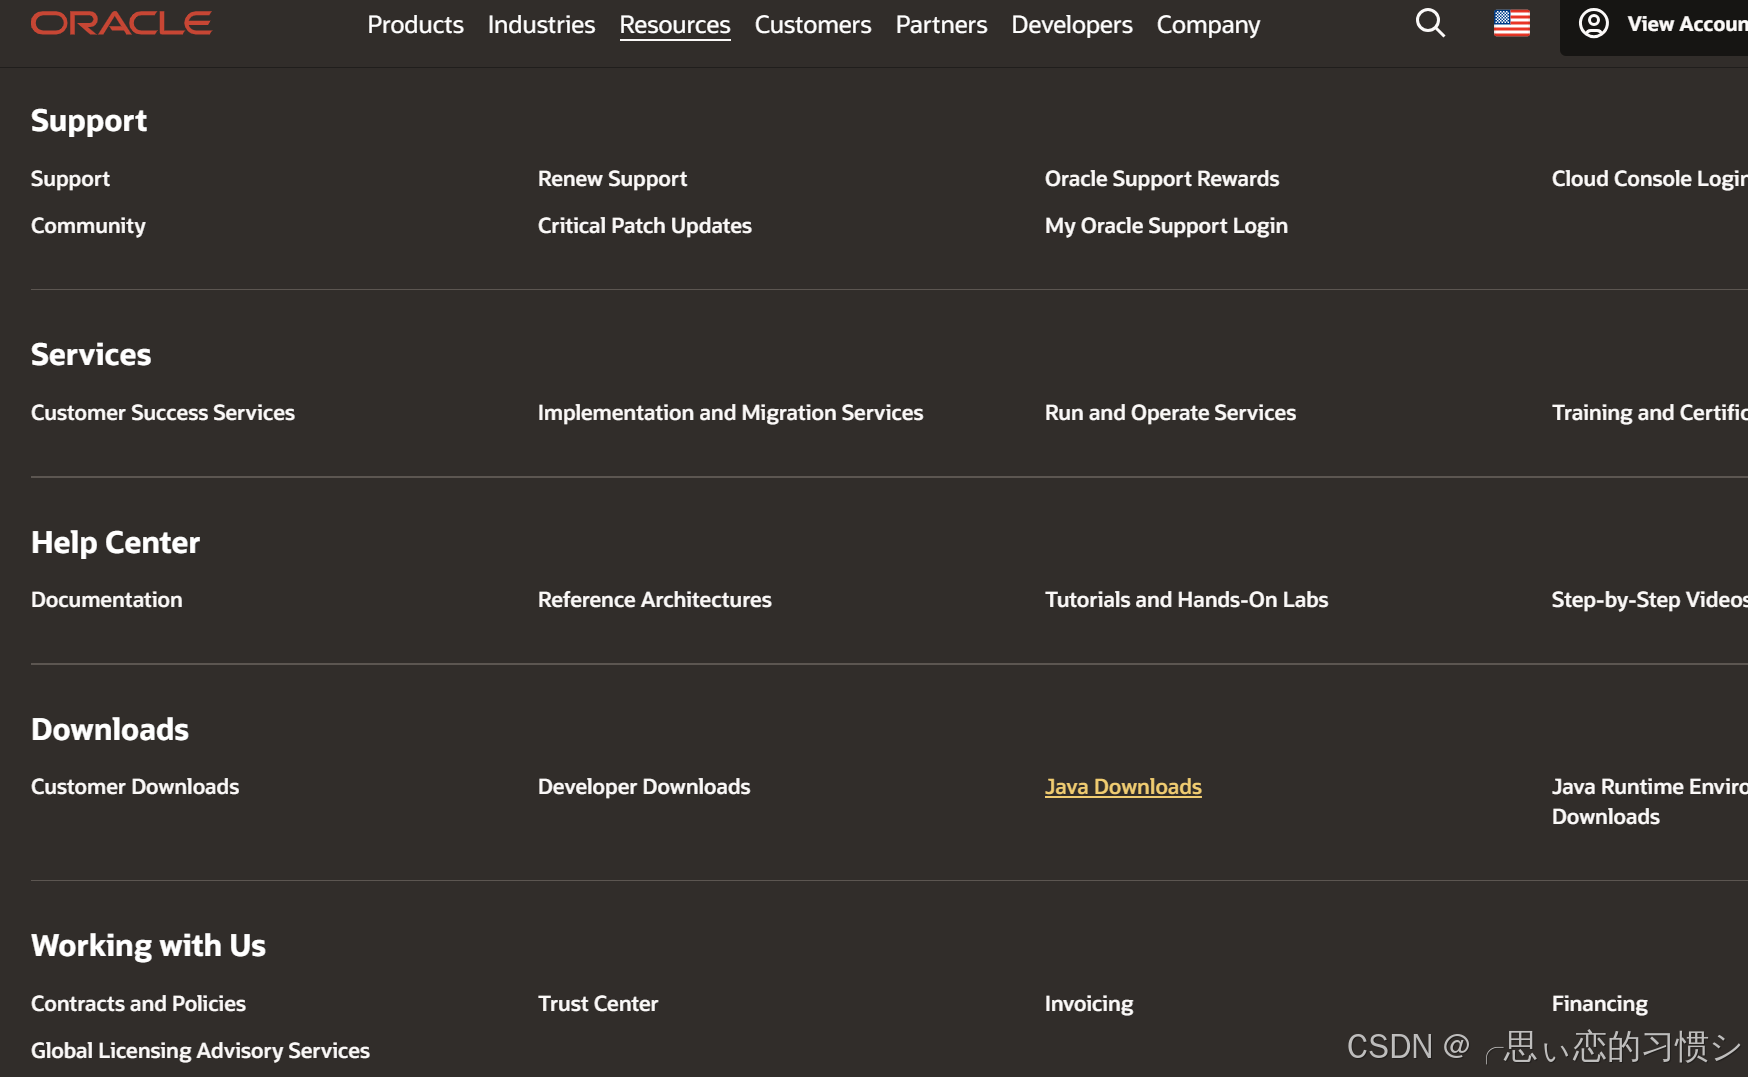The image size is (1748, 1077).
Task: Open the search magnifier icon
Action: point(1430,23)
